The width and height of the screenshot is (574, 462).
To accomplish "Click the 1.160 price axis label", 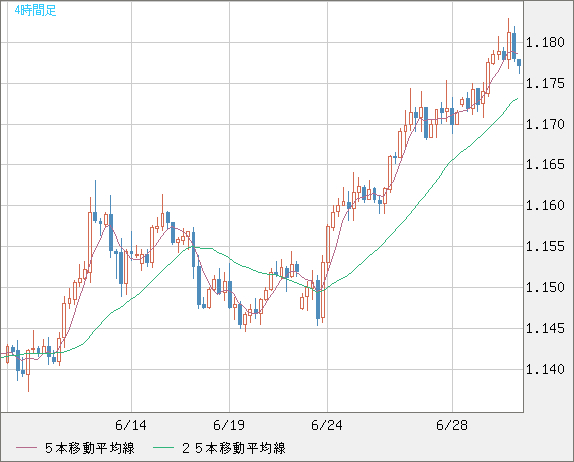I will [x=545, y=205].
